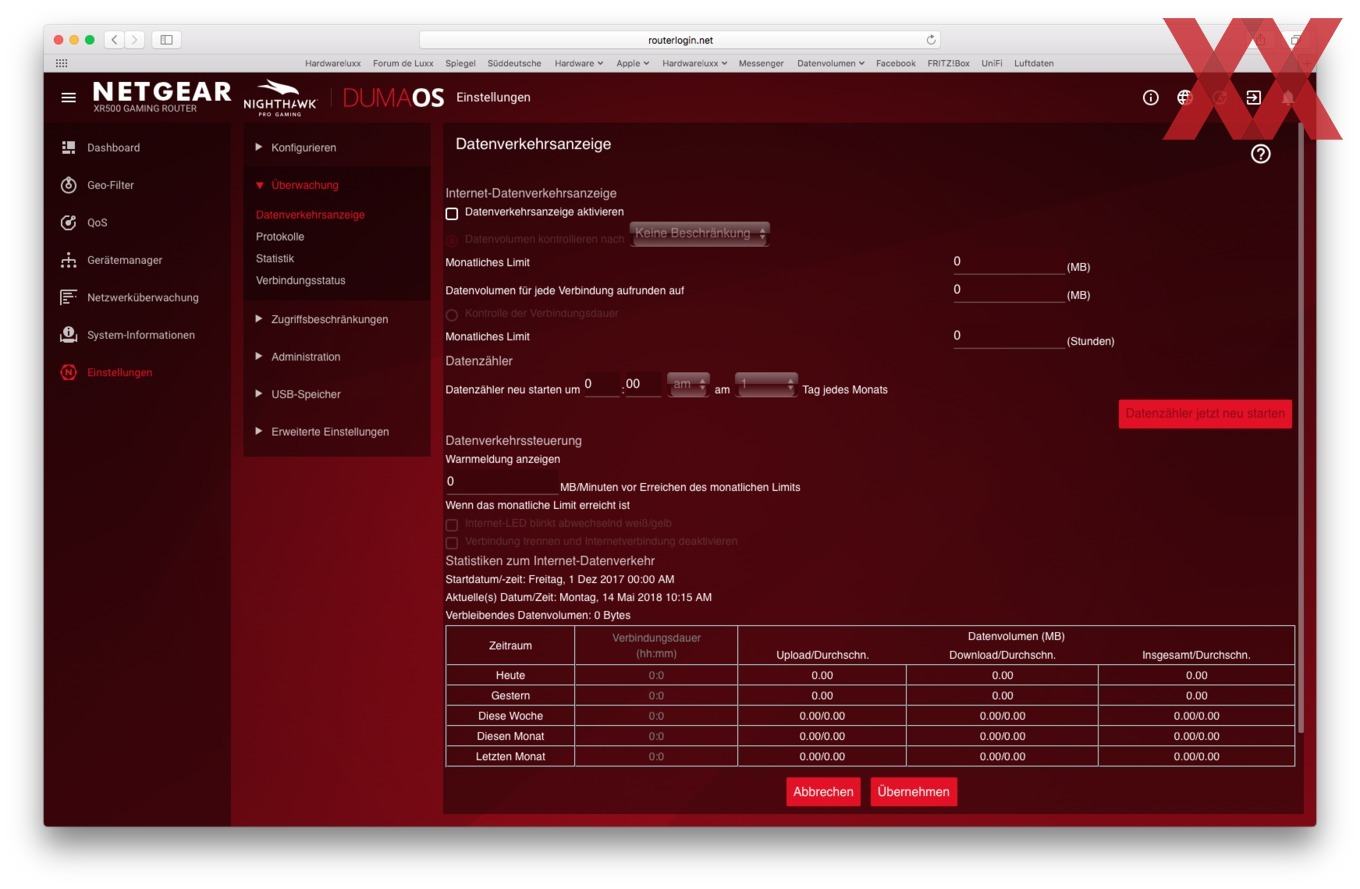Open FRITZ!Box bookmark
1360x889 pixels.
[948, 63]
